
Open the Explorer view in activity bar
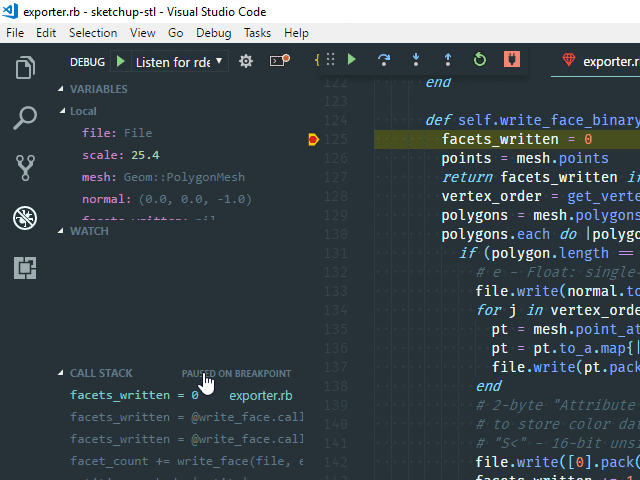click(x=25, y=69)
